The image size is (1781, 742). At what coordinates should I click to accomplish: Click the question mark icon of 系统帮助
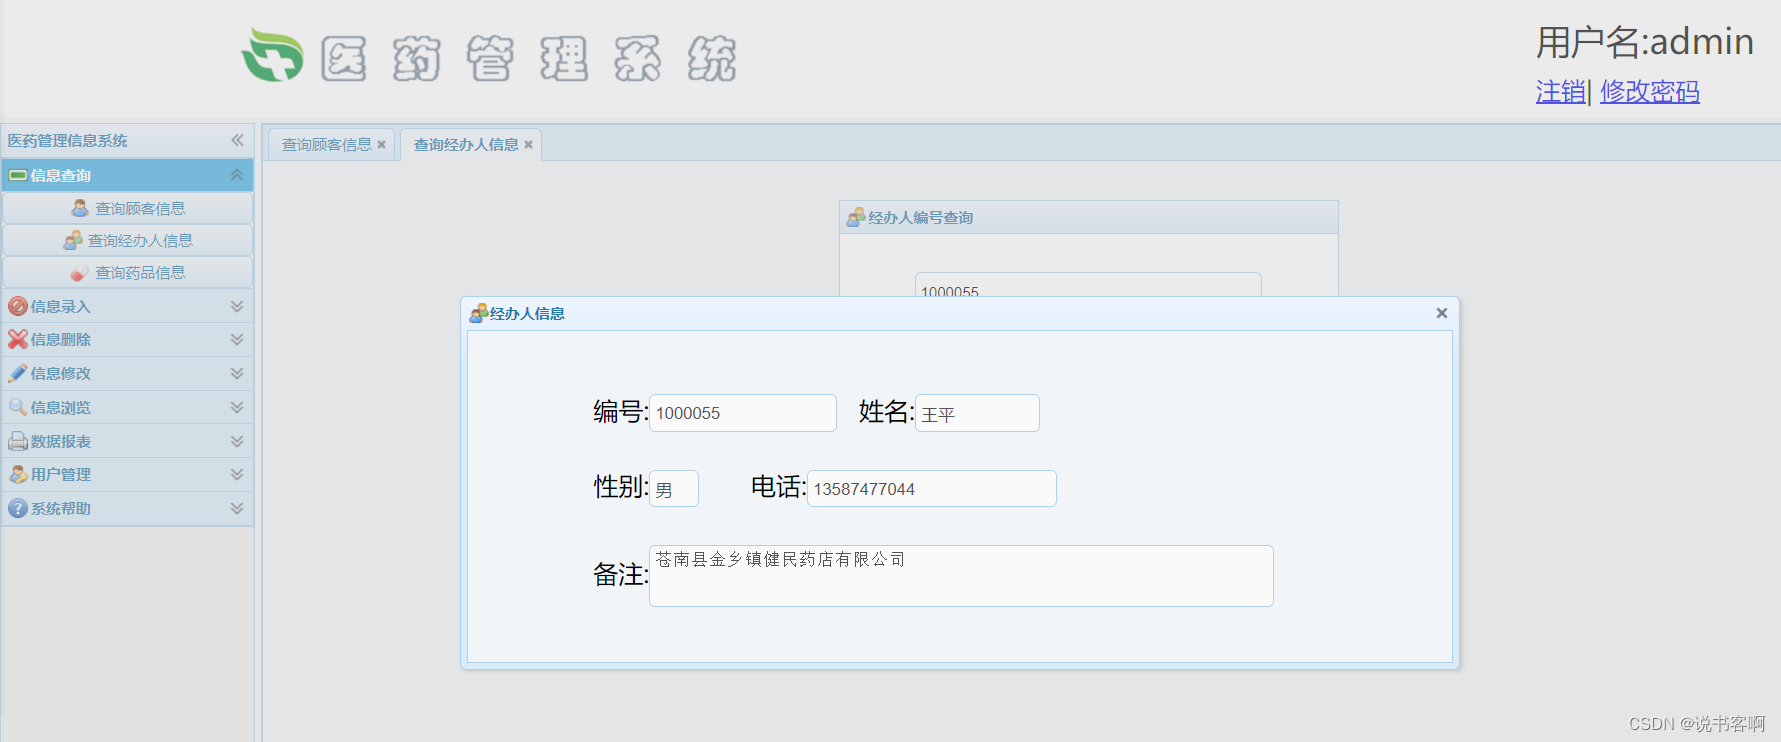18,508
